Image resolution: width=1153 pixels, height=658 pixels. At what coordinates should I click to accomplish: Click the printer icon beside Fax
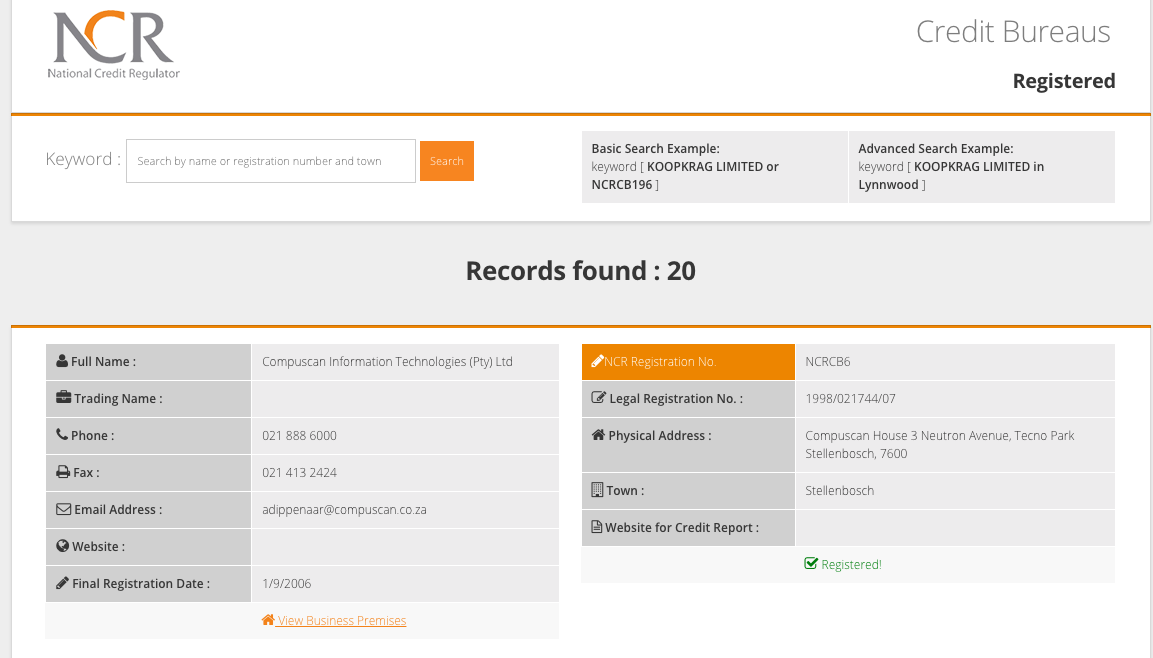coord(63,472)
